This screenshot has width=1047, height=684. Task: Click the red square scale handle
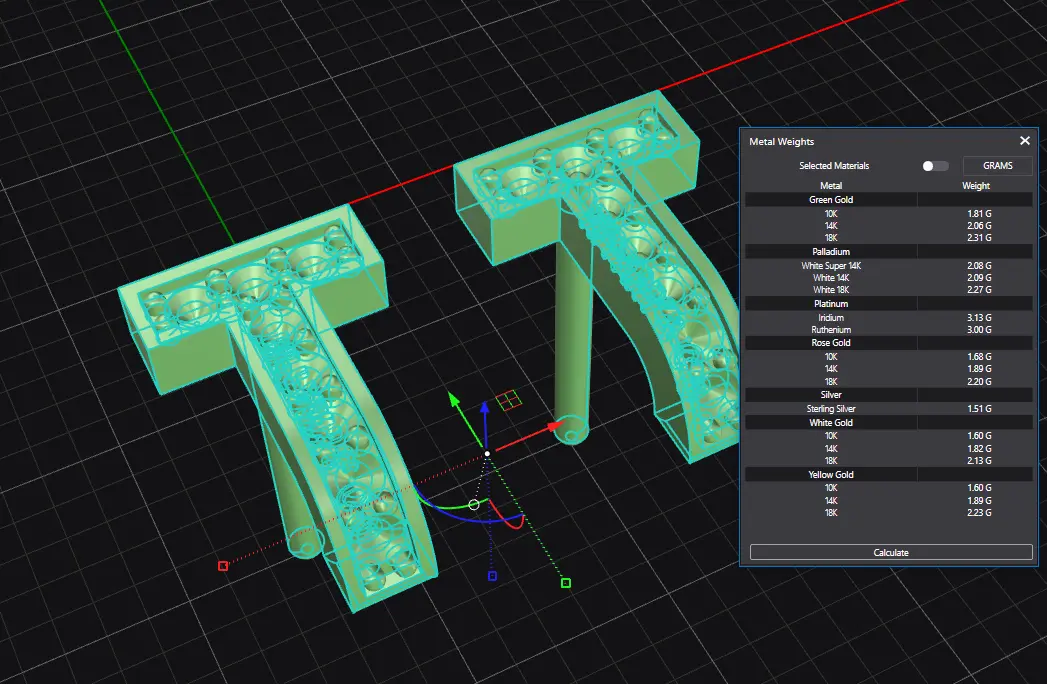[223, 566]
